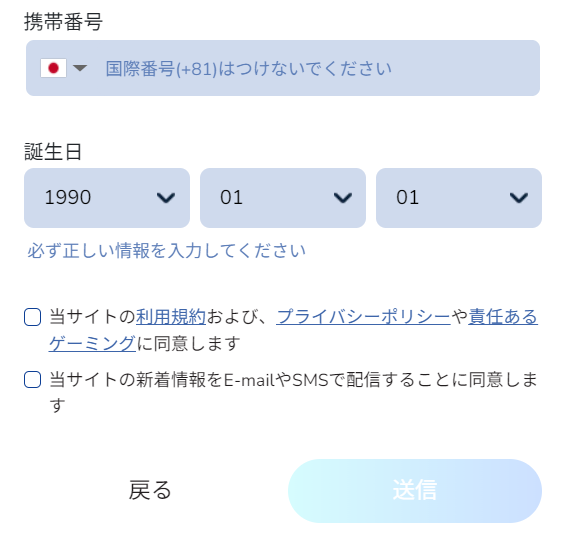
Task: Open the 利用規約 link
Action: (x=171, y=317)
